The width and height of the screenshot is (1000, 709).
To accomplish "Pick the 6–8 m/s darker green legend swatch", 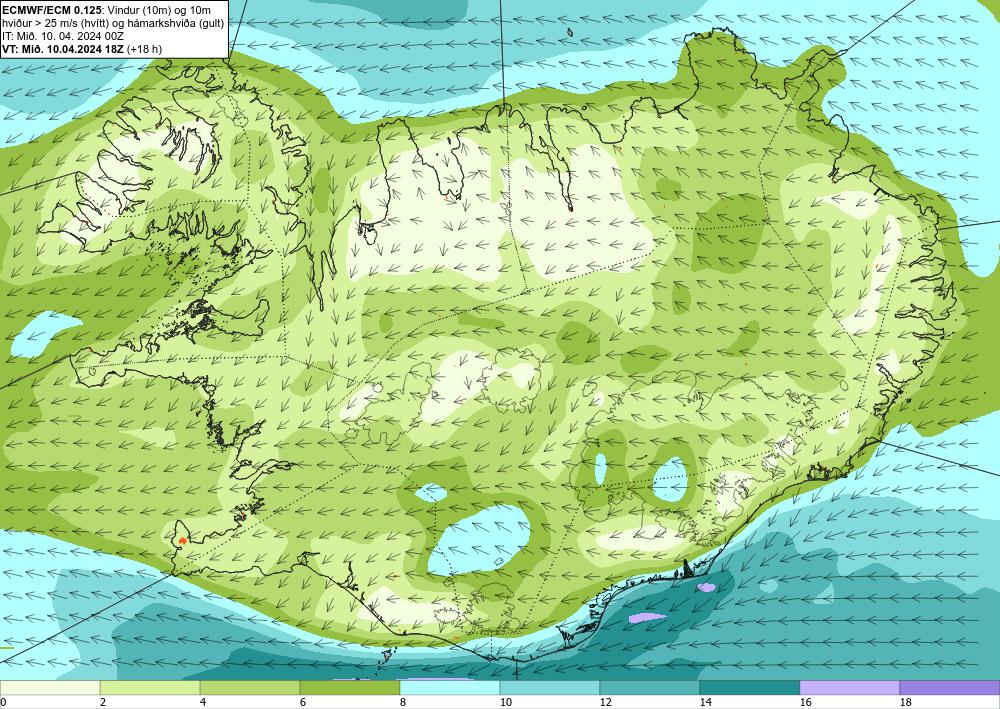I will click(x=349, y=687).
